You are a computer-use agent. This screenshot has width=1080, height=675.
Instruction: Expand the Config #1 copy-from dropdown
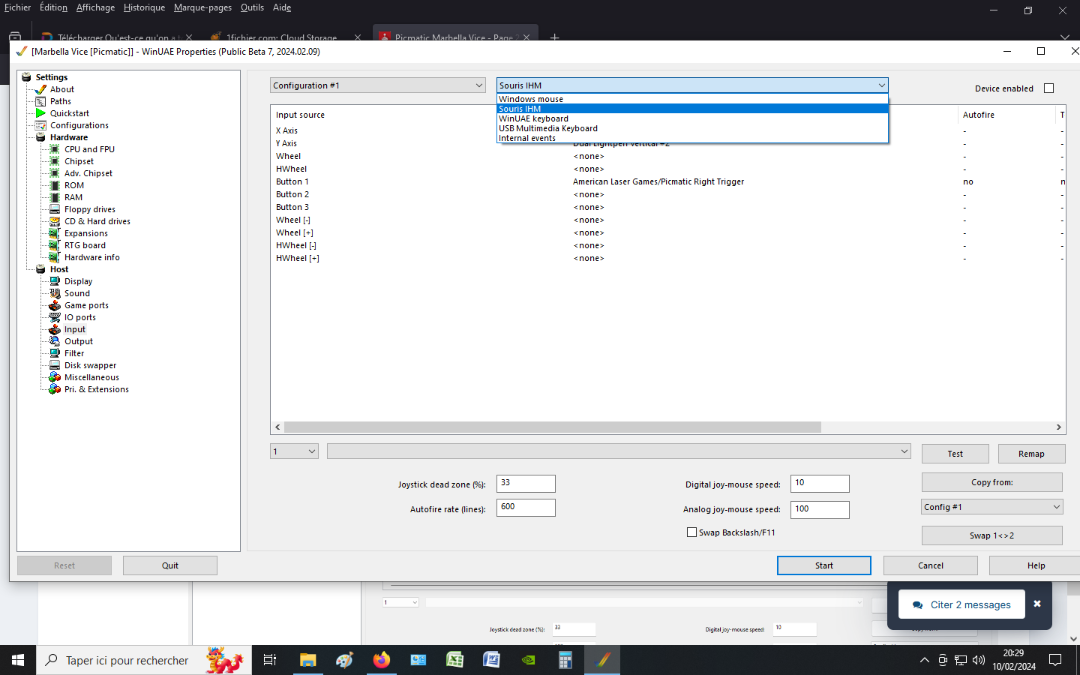(x=991, y=507)
